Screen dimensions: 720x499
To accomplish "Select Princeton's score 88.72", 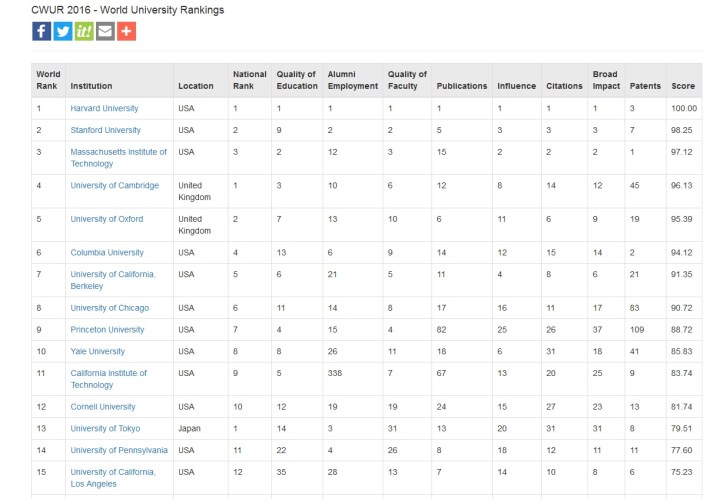I will point(681,330).
